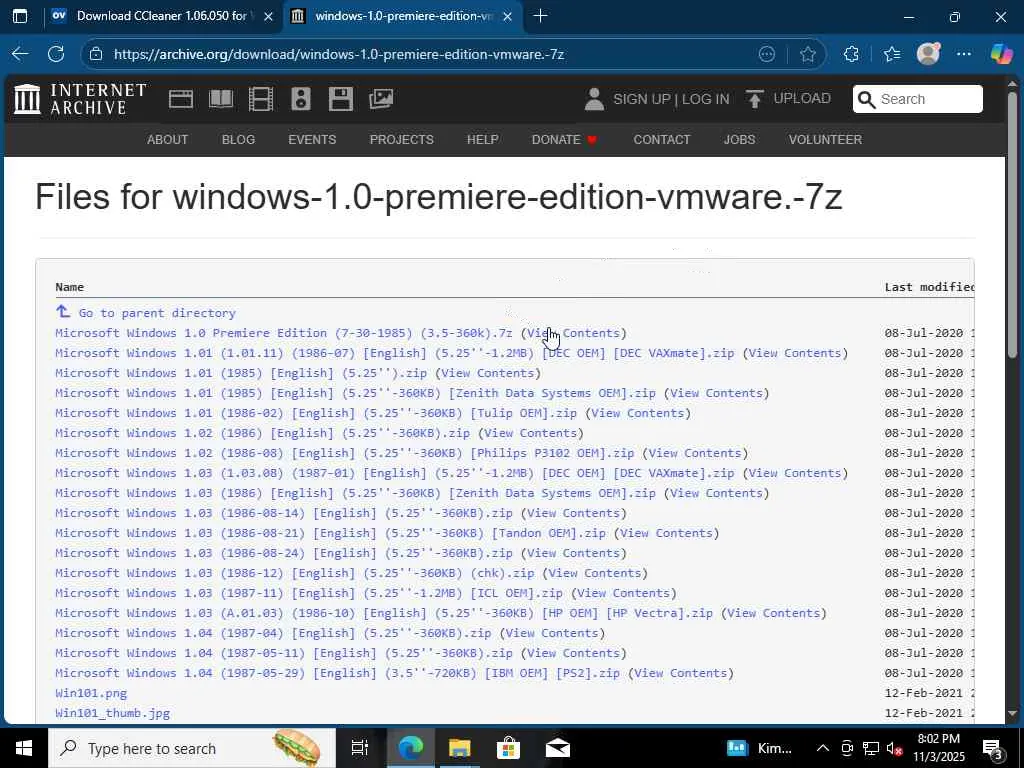Open Favorites list icon in toolbar

coord(892,54)
